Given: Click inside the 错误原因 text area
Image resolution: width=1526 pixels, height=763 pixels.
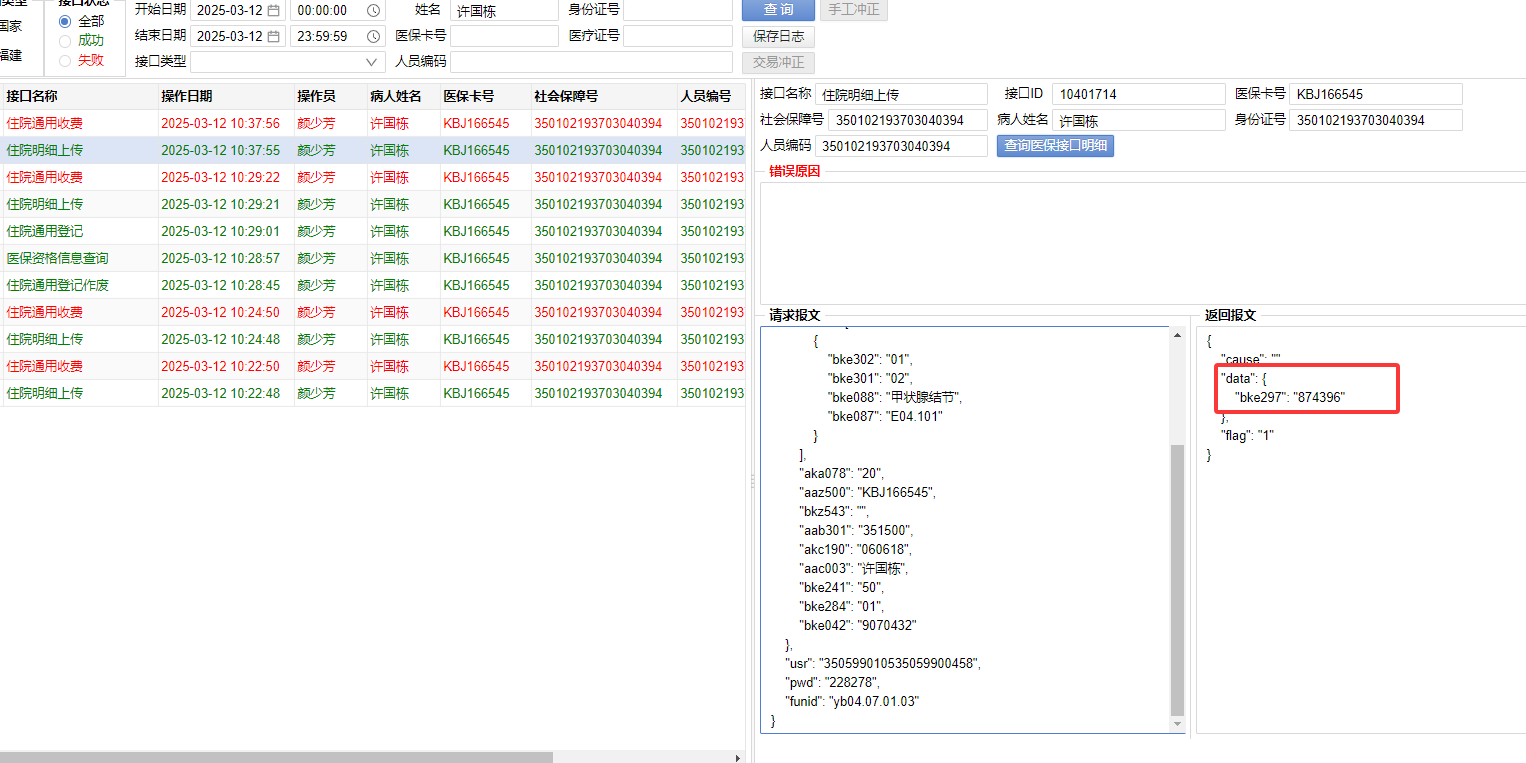Looking at the screenshot, I should (1143, 243).
